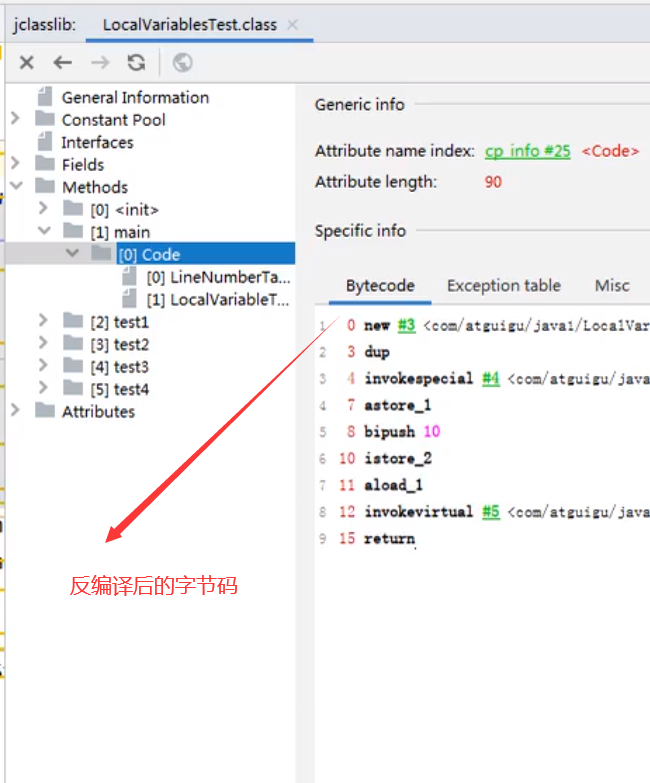Screen dimensions: 650x783
Task: Open the web browser globe icon
Action: click(183, 62)
